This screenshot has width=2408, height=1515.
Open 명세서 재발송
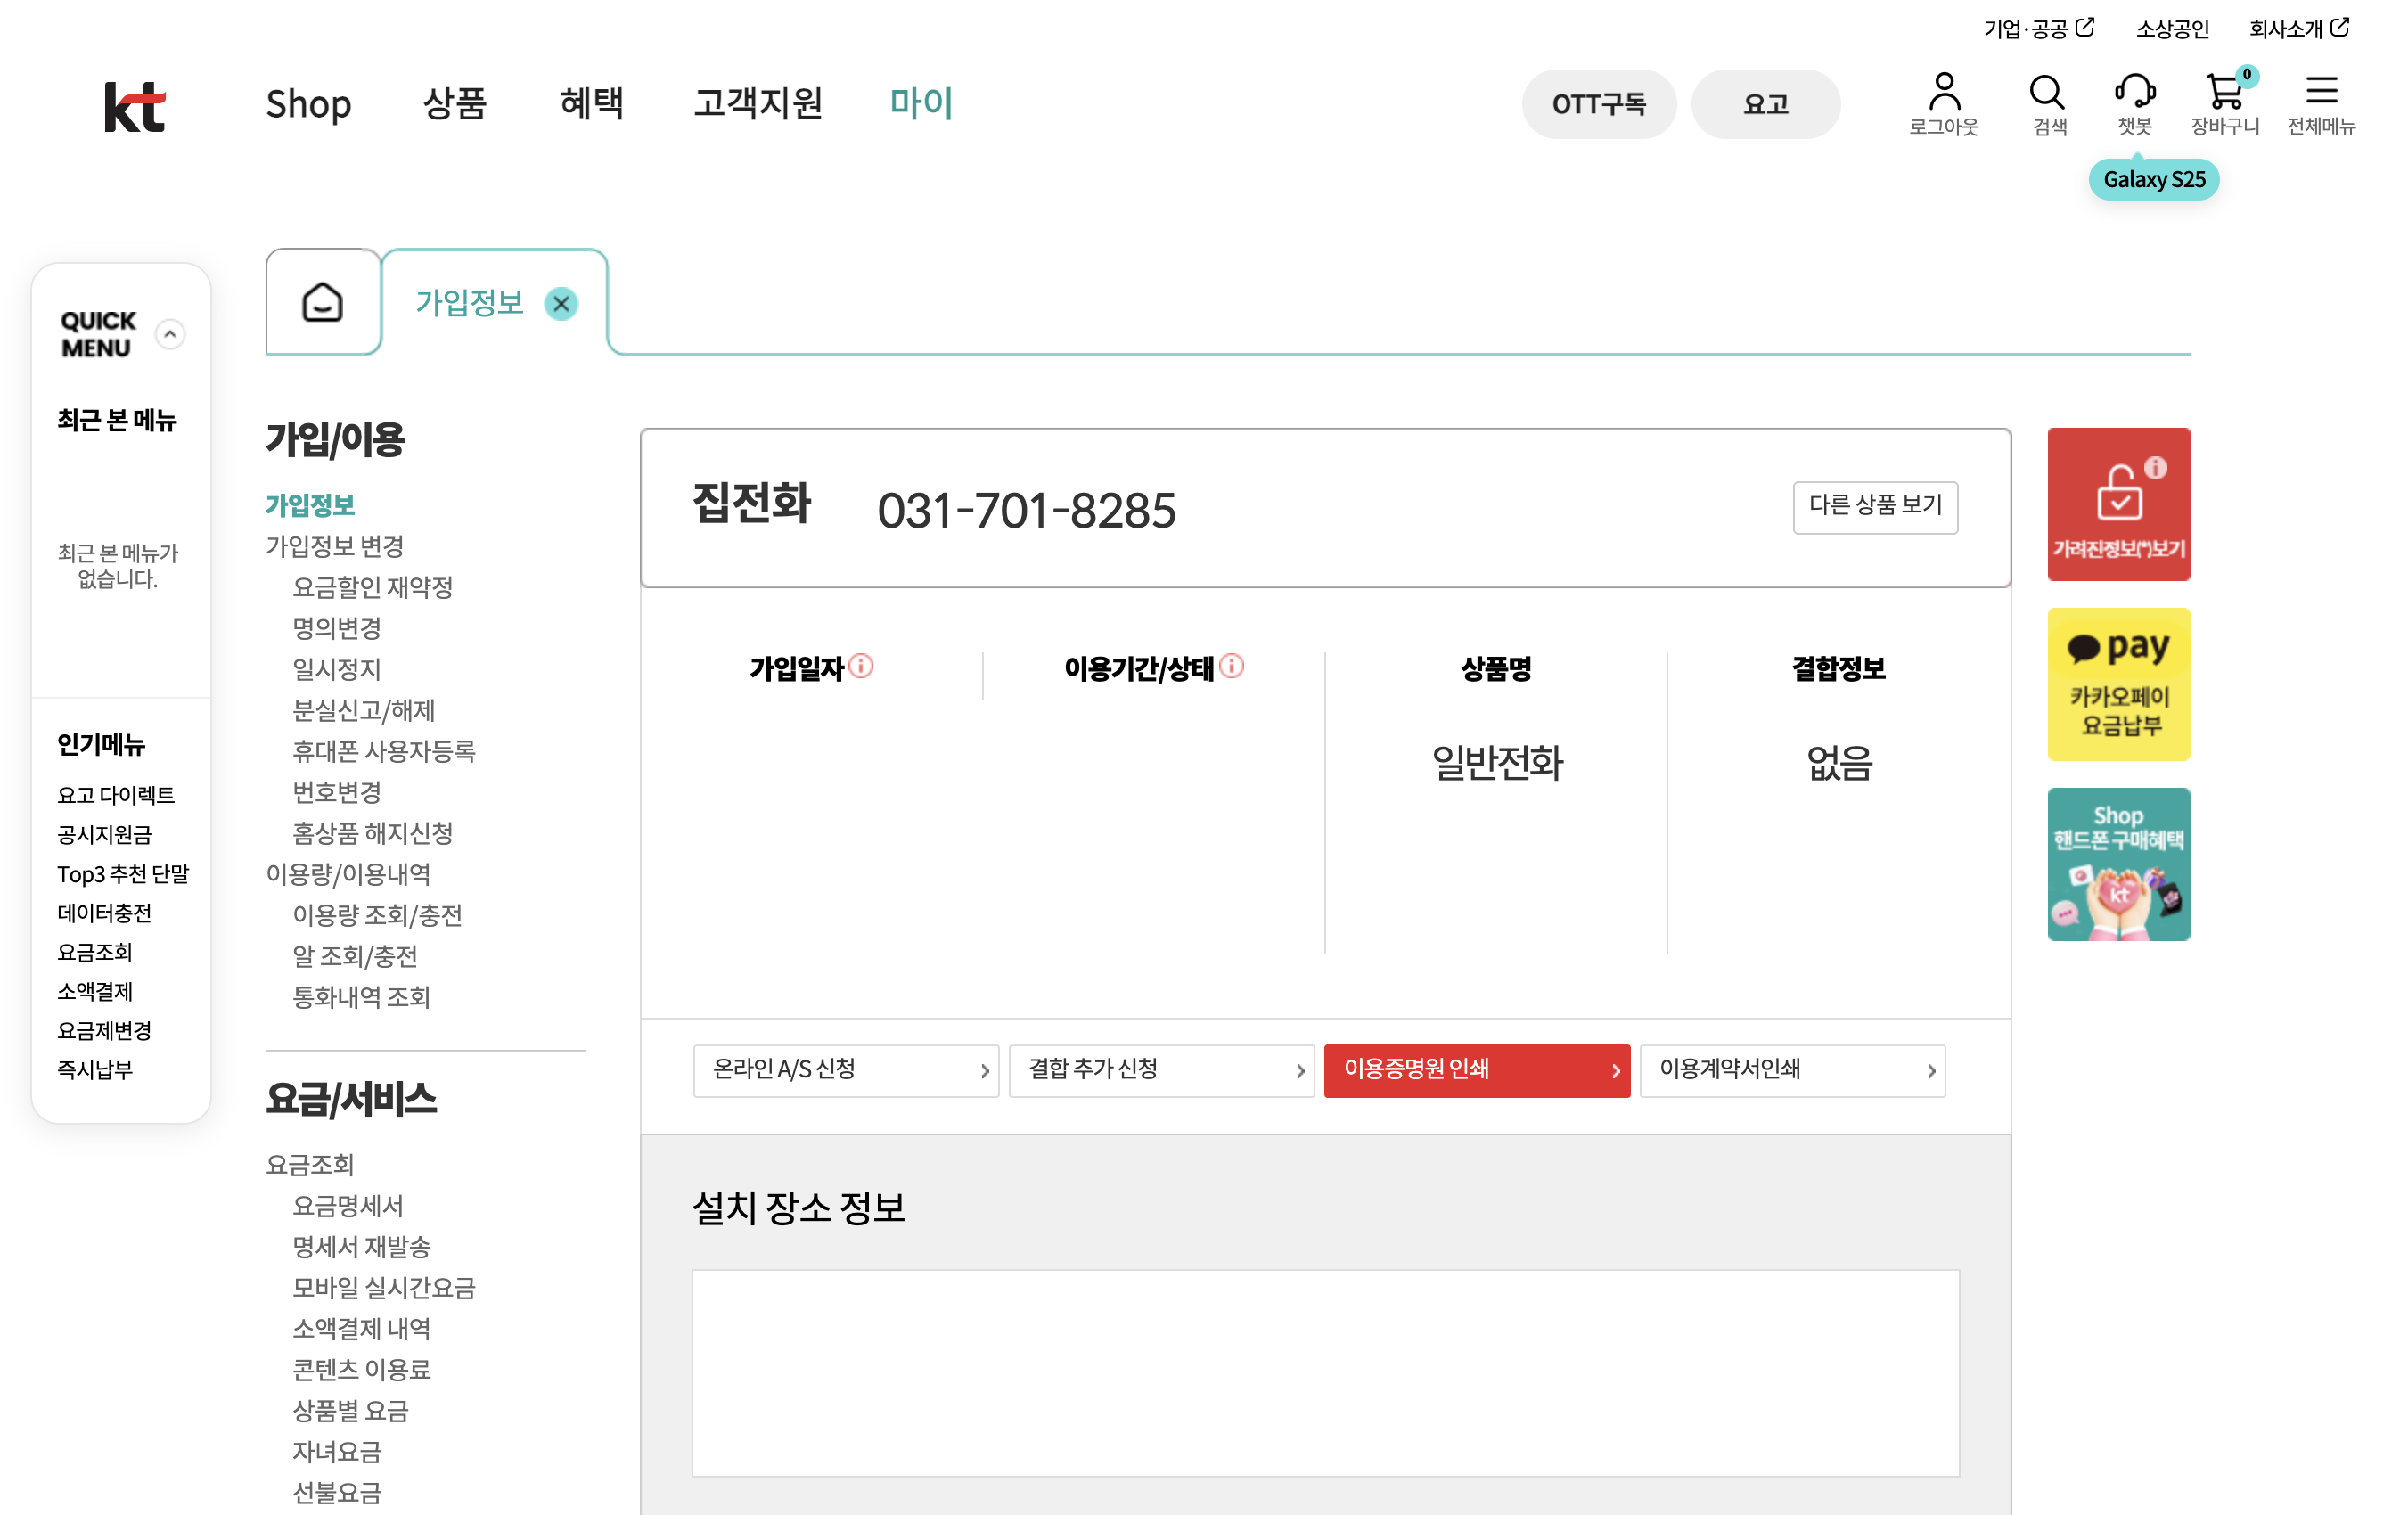tap(361, 1247)
